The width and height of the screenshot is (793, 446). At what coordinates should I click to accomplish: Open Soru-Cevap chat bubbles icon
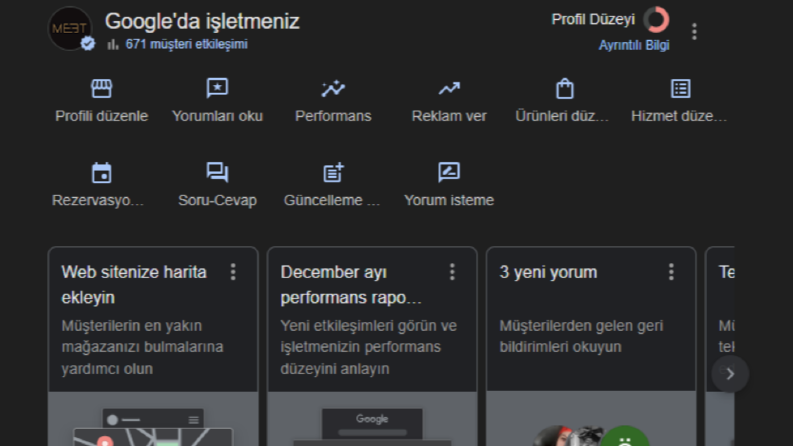(x=217, y=172)
